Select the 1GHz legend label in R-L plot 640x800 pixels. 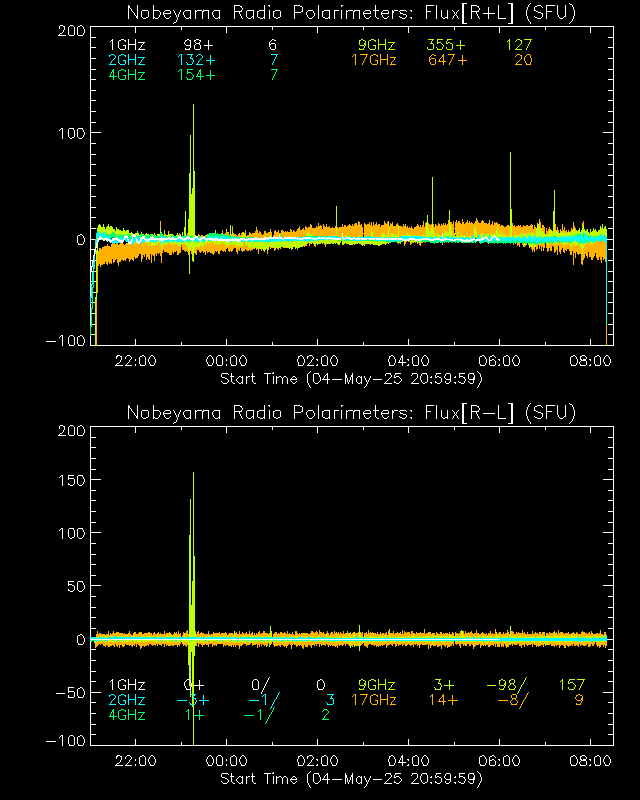click(x=127, y=685)
